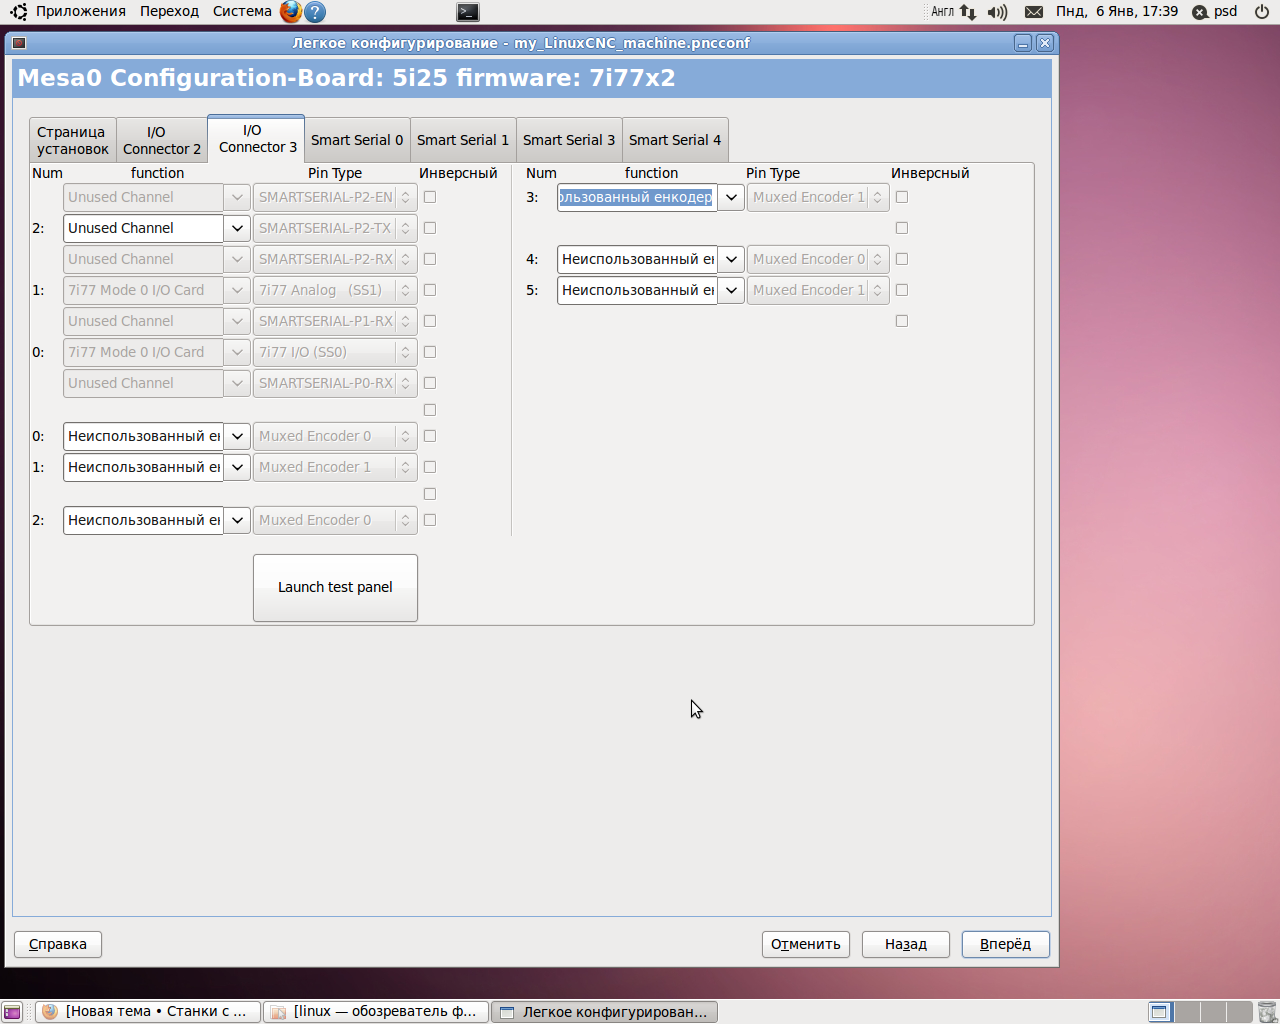1280x1024 pixels.
Task: Expand the Unused Channel dropdown in row 2
Action: 237,228
